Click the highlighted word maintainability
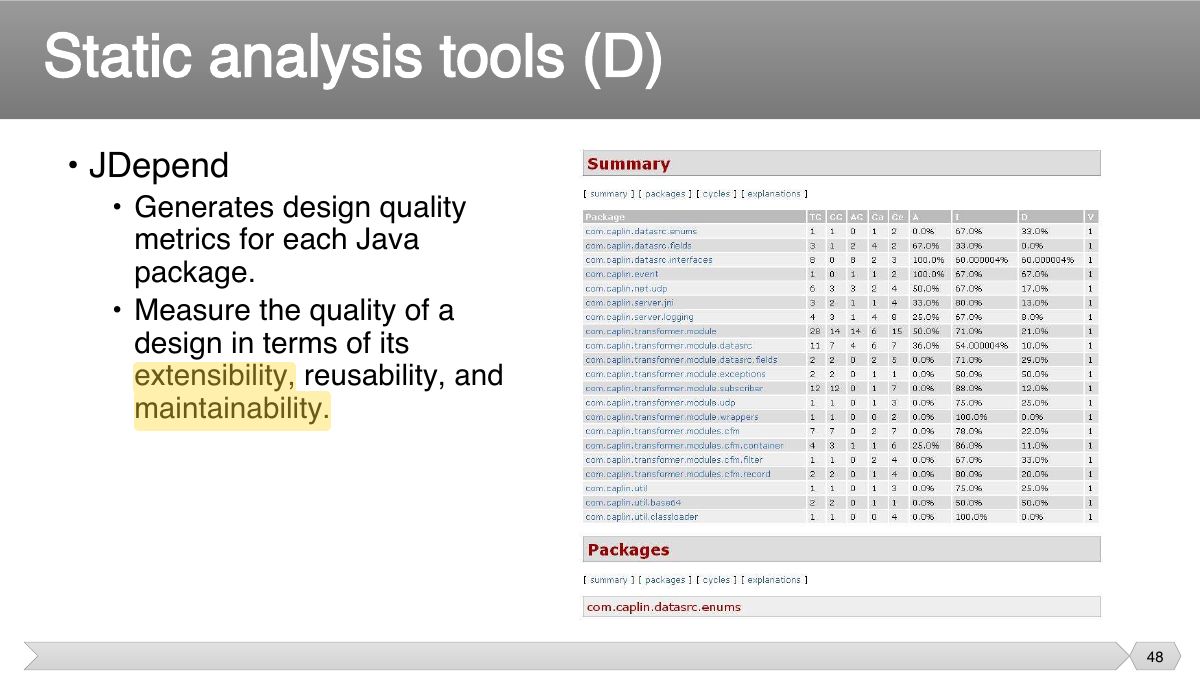Screen dimensions: 1200x676 [232, 410]
